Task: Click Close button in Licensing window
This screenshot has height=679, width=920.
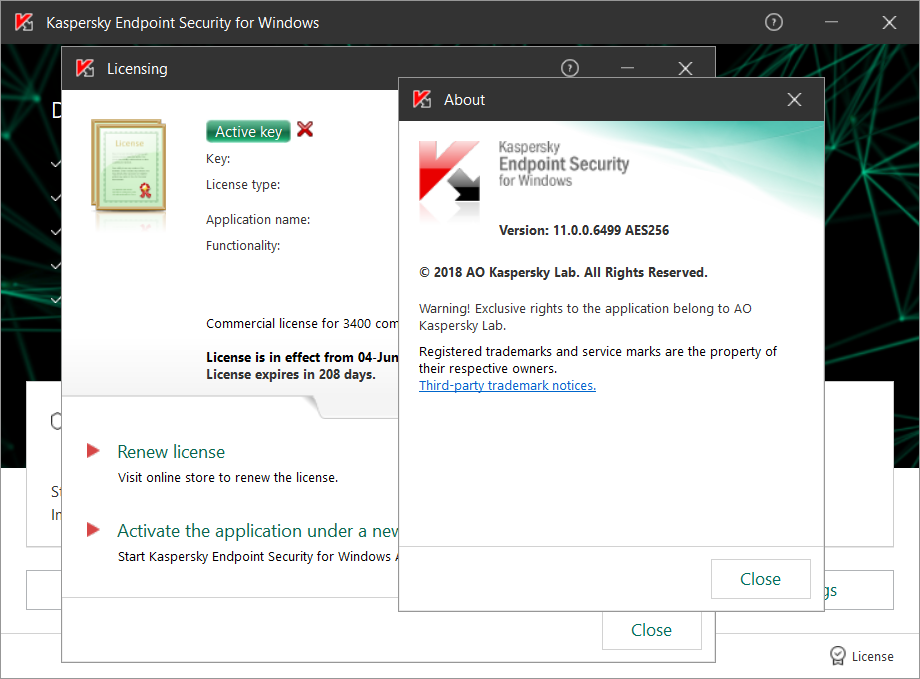Action: pos(651,630)
